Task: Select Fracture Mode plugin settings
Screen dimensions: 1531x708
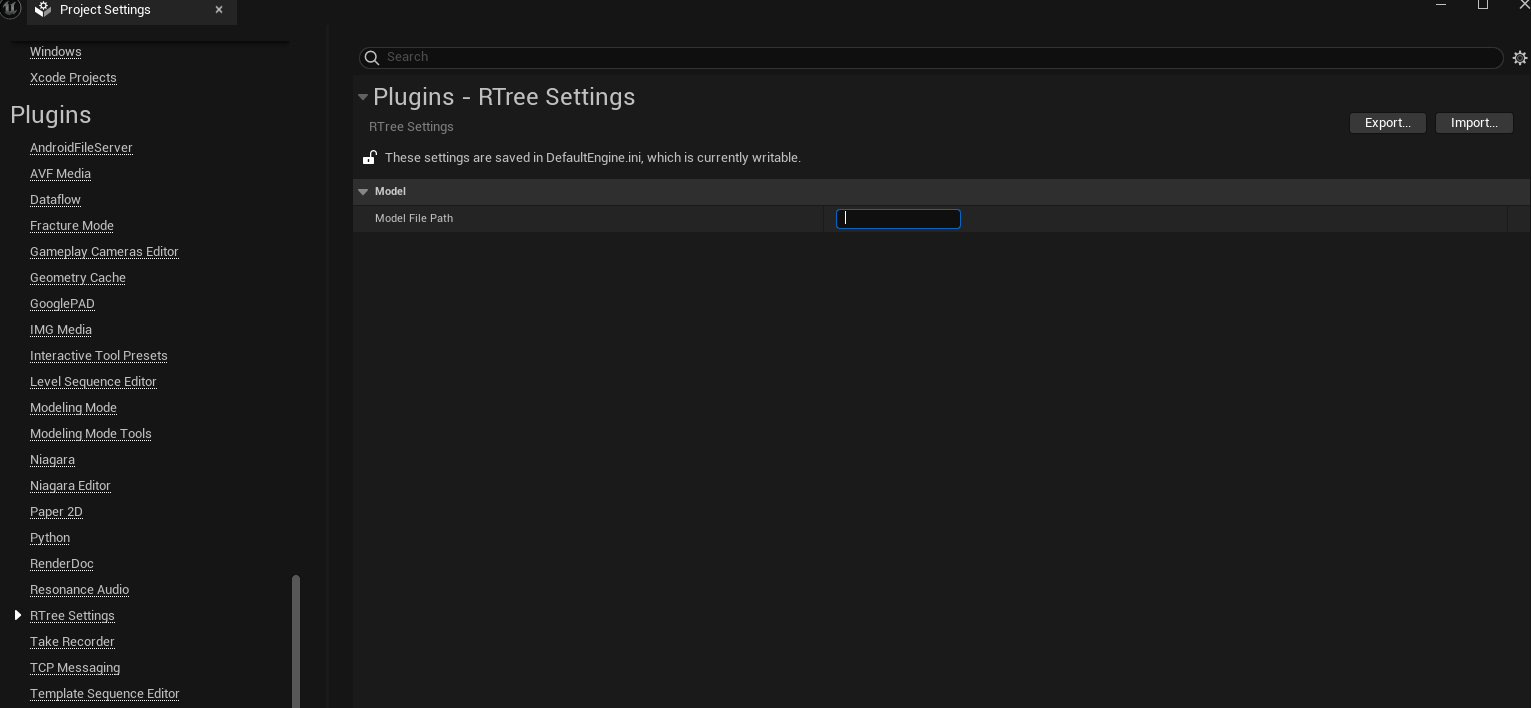Action: click(x=72, y=226)
